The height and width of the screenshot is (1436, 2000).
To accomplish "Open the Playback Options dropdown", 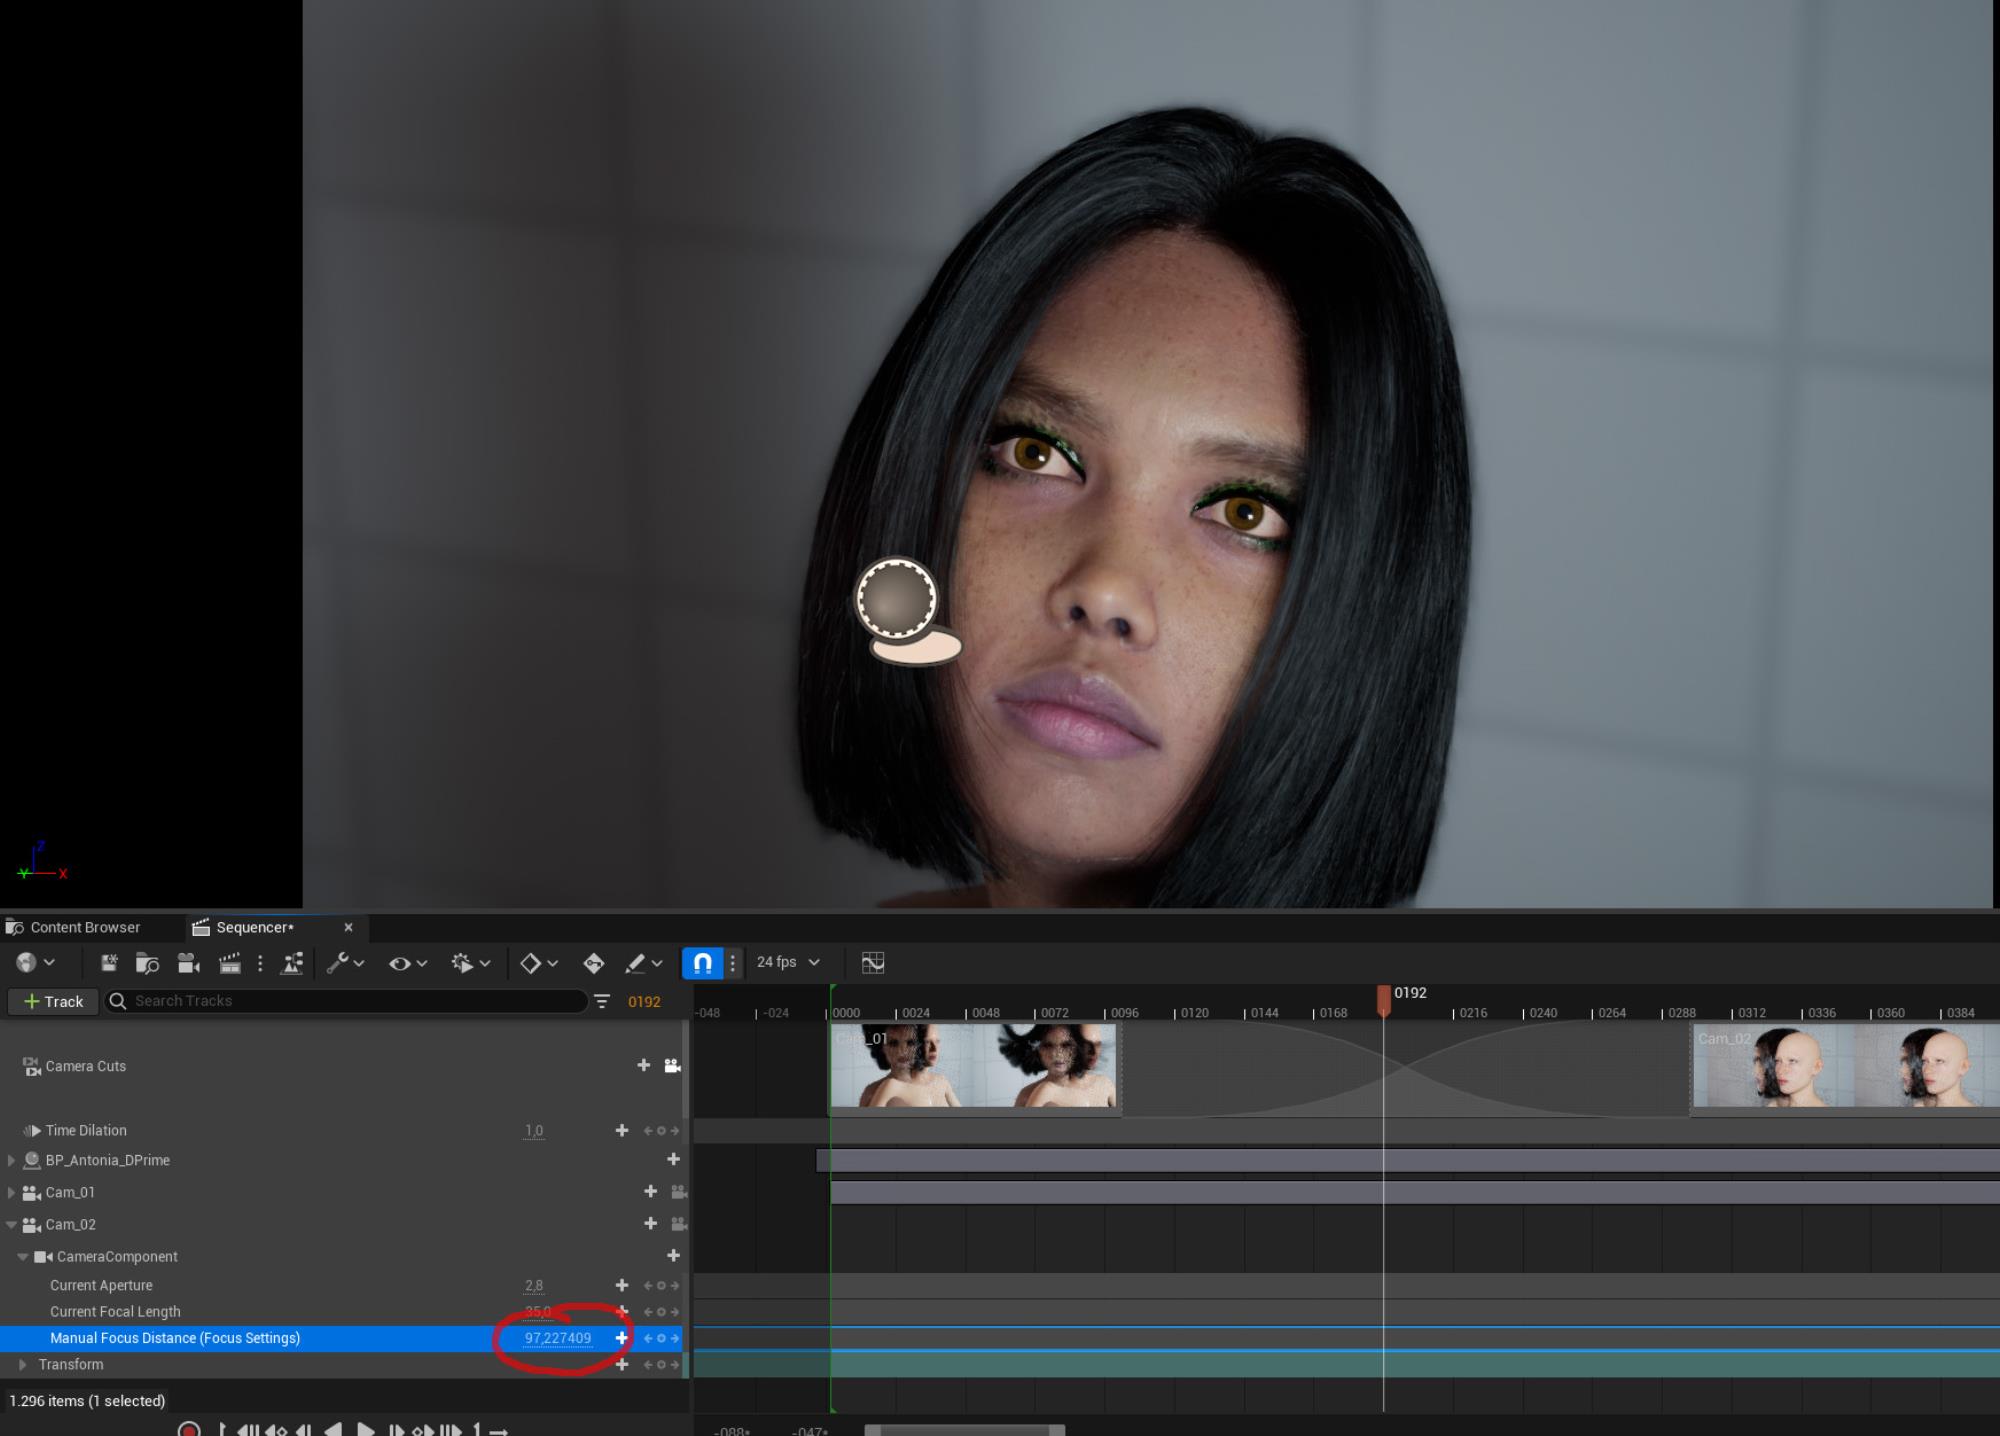I will pos(471,963).
